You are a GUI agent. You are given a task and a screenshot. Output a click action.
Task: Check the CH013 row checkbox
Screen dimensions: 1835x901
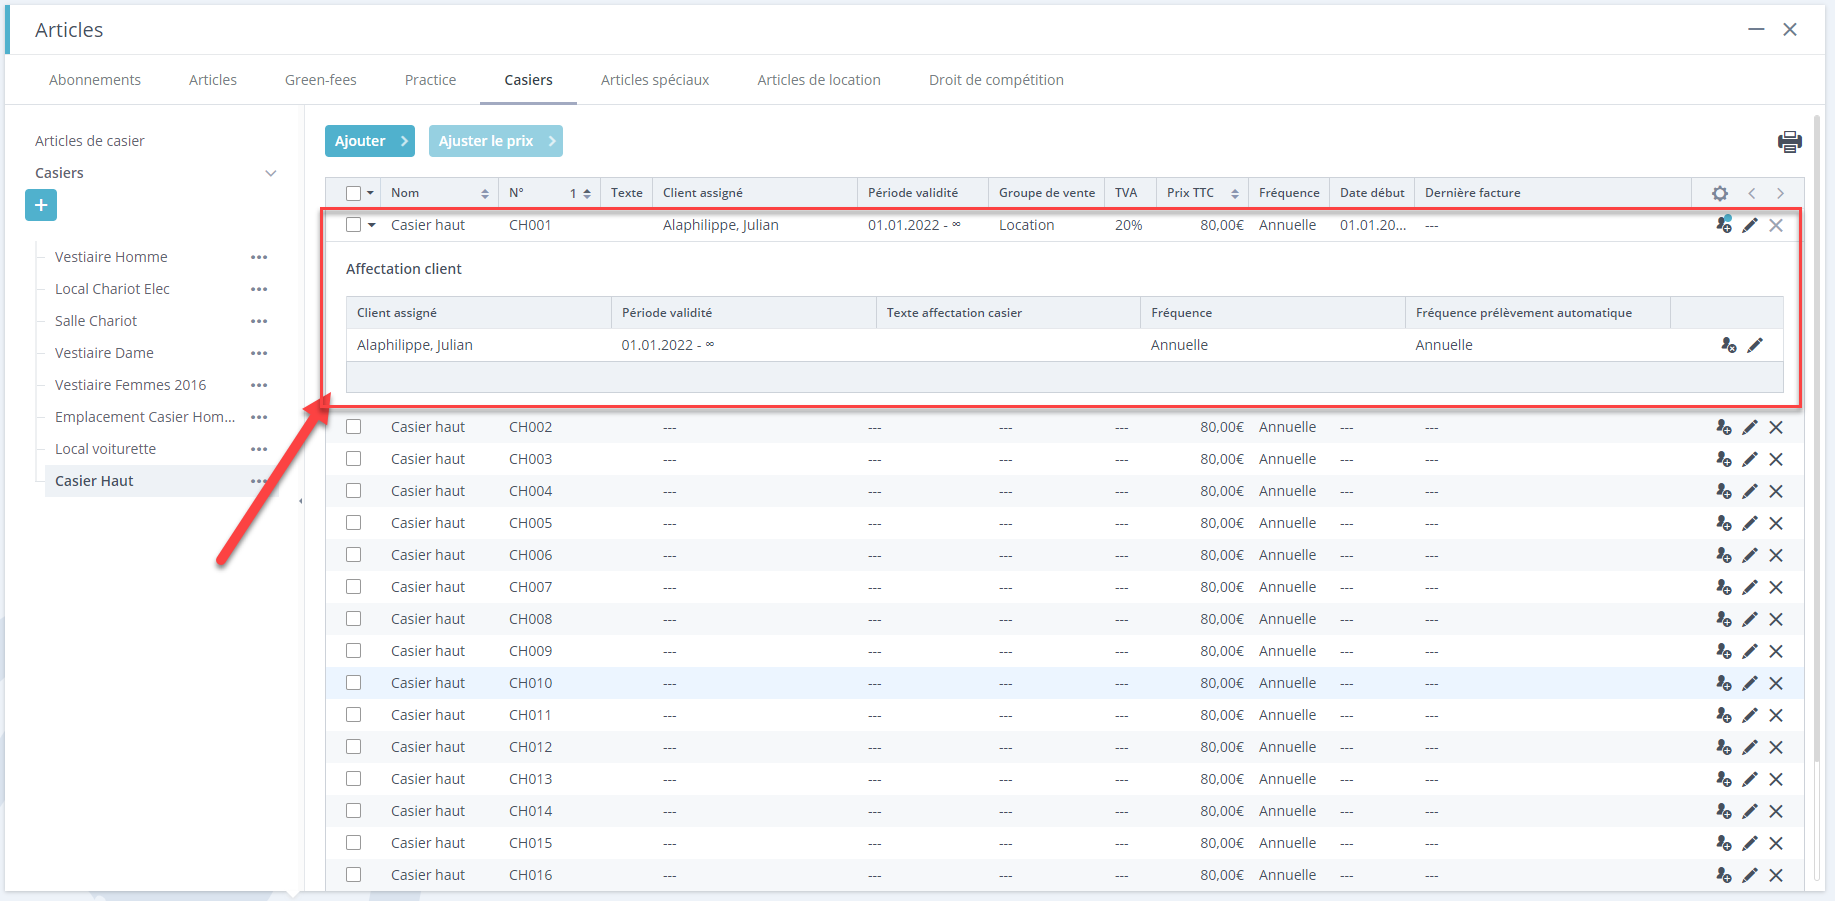pyautogui.click(x=353, y=779)
